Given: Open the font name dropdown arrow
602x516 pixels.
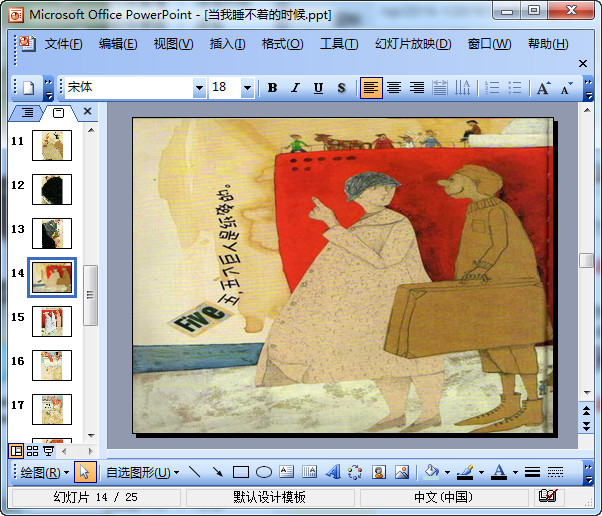Looking at the screenshot, I should [x=199, y=88].
